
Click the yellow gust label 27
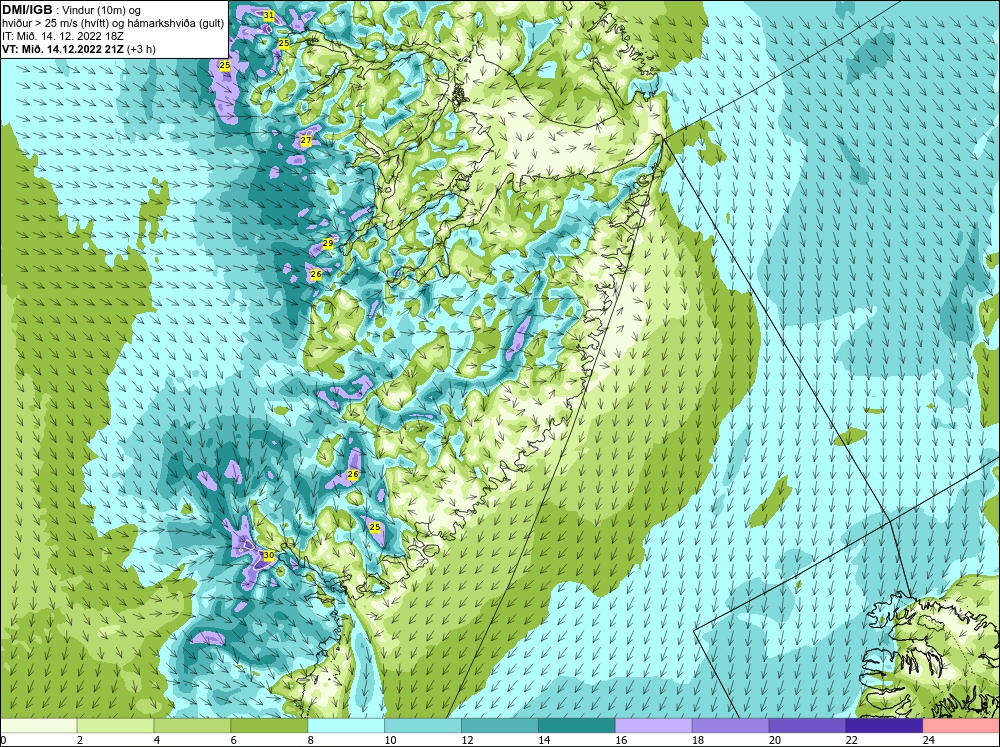305,140
